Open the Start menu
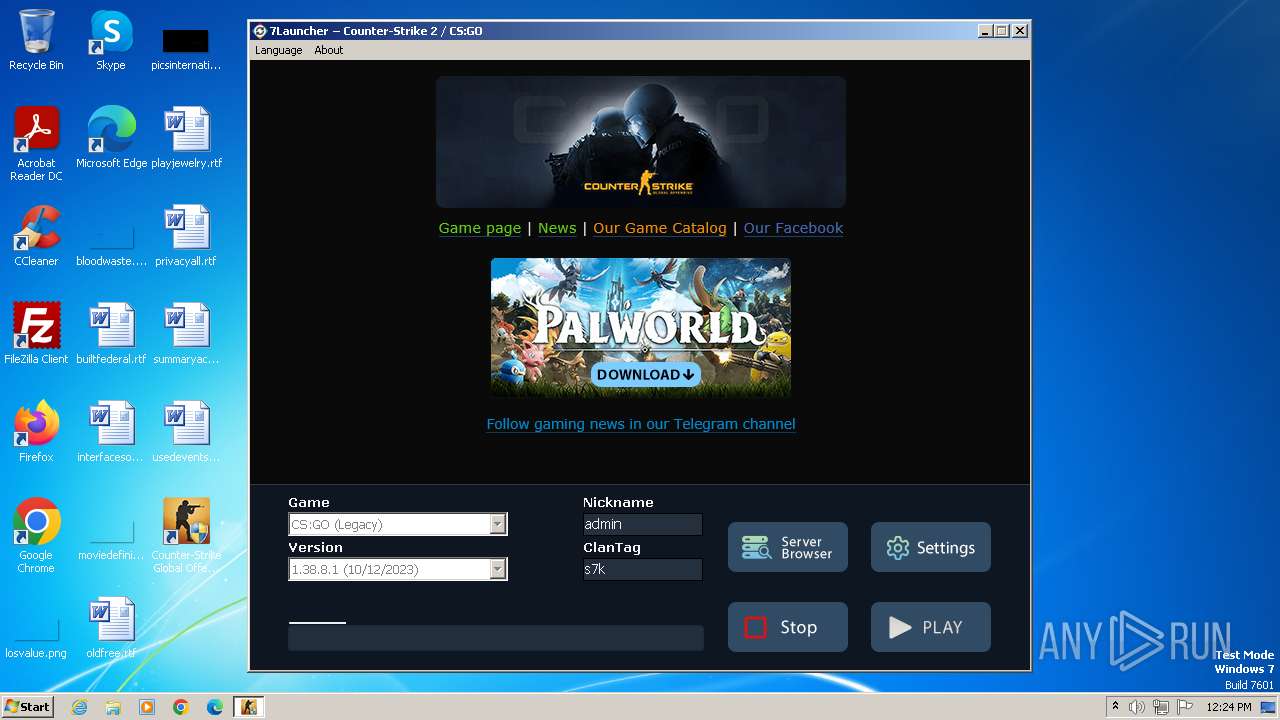This screenshot has width=1280, height=720. [x=28, y=707]
